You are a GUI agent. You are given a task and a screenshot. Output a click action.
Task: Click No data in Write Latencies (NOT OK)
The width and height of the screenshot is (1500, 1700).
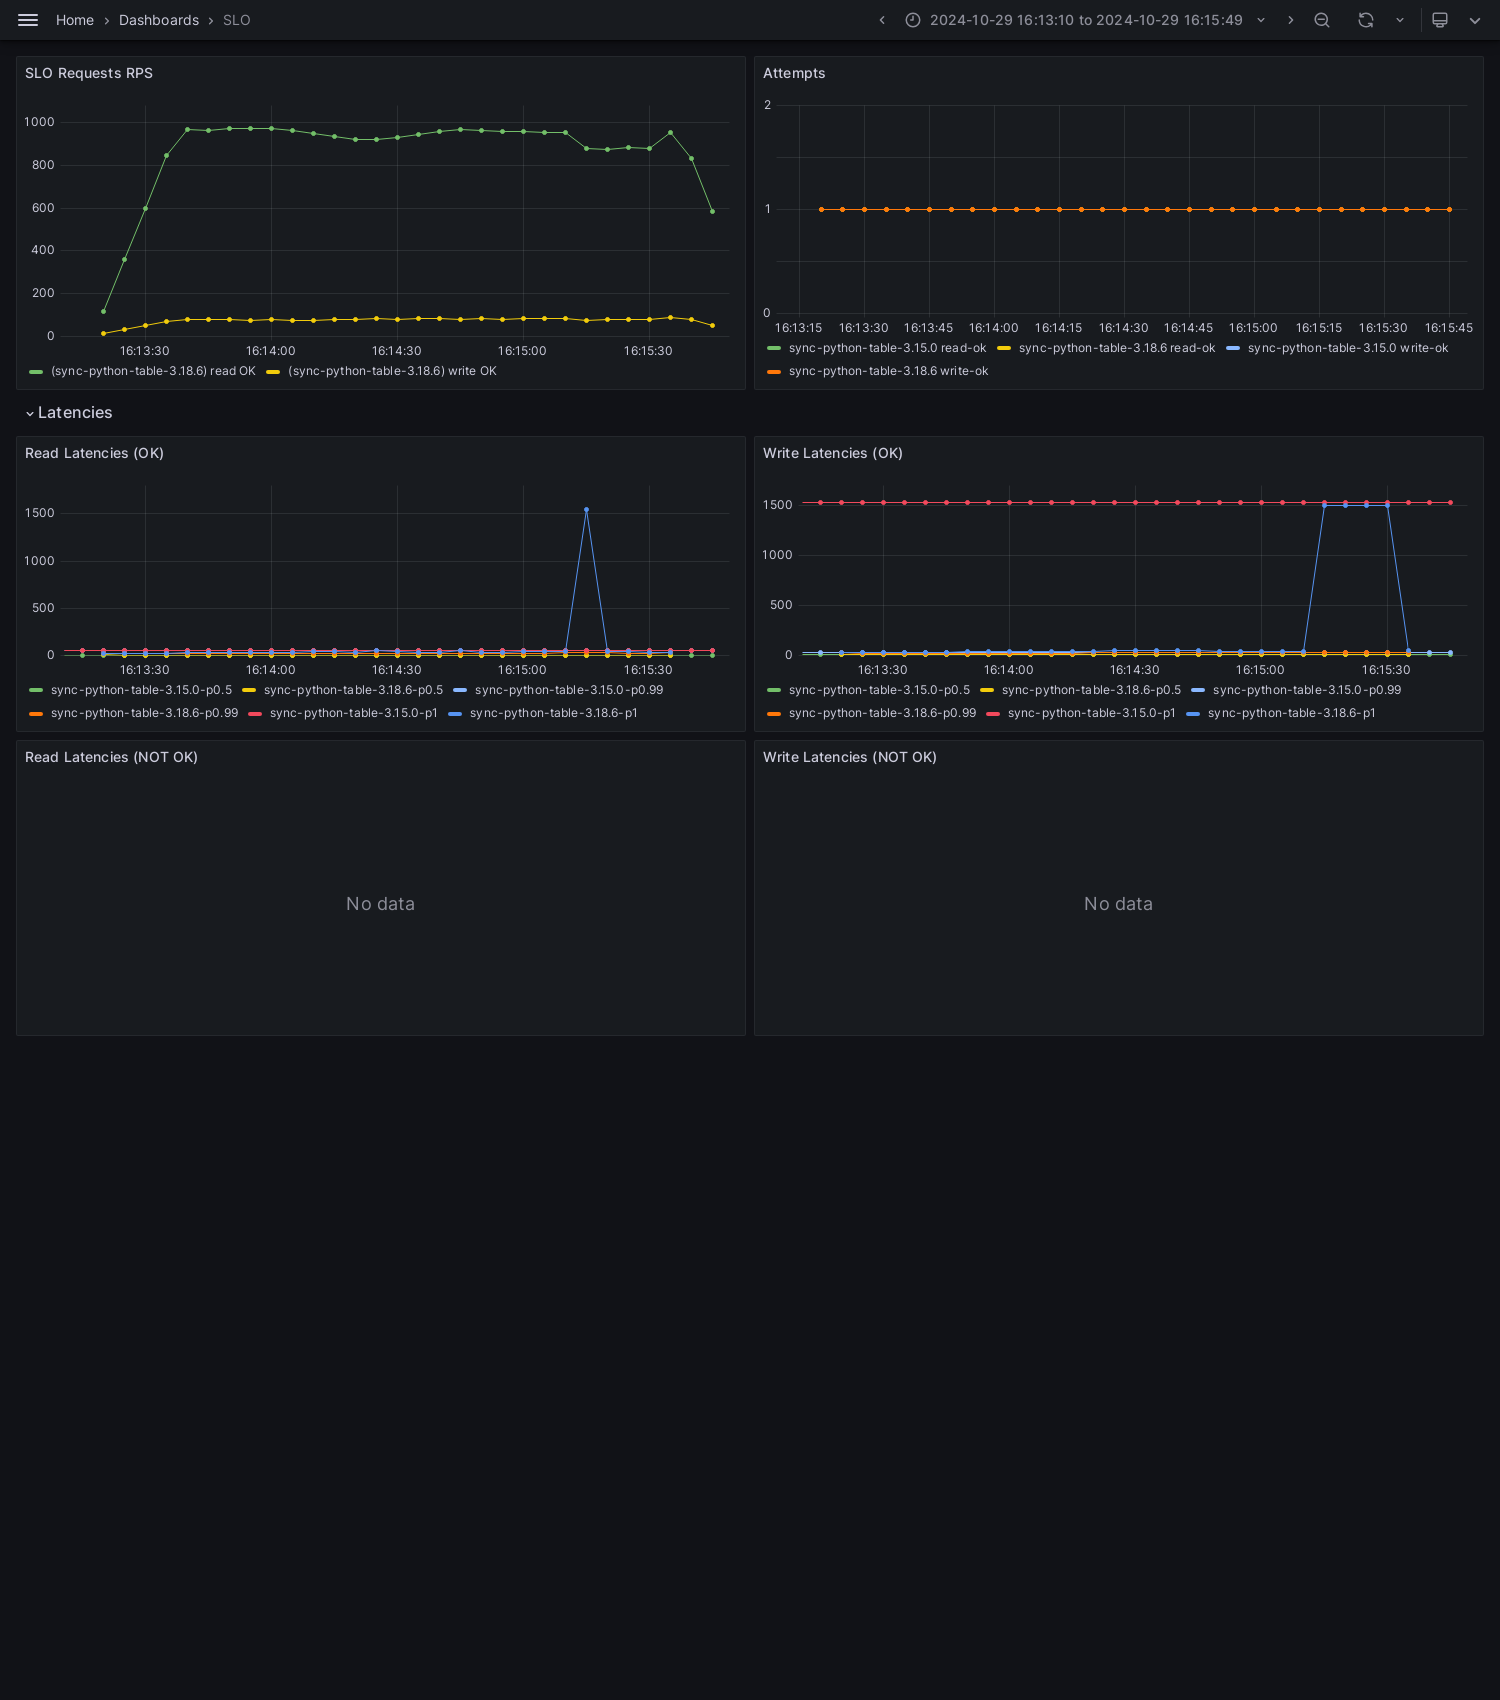click(x=1118, y=904)
